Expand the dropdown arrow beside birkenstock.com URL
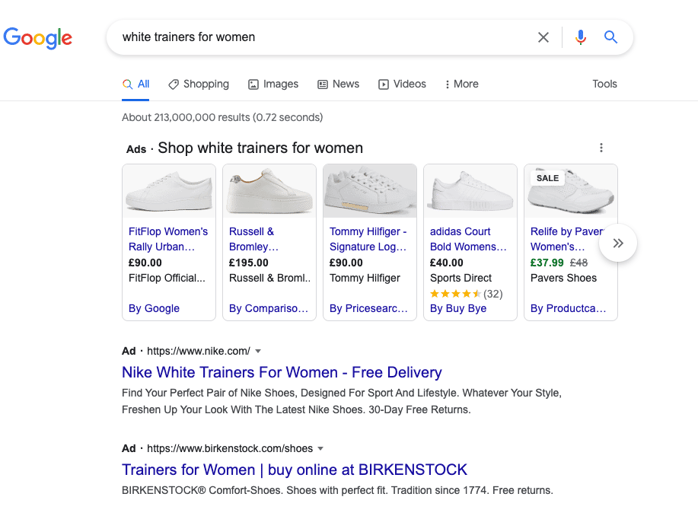Image resolution: width=698 pixels, height=516 pixels. tap(320, 449)
